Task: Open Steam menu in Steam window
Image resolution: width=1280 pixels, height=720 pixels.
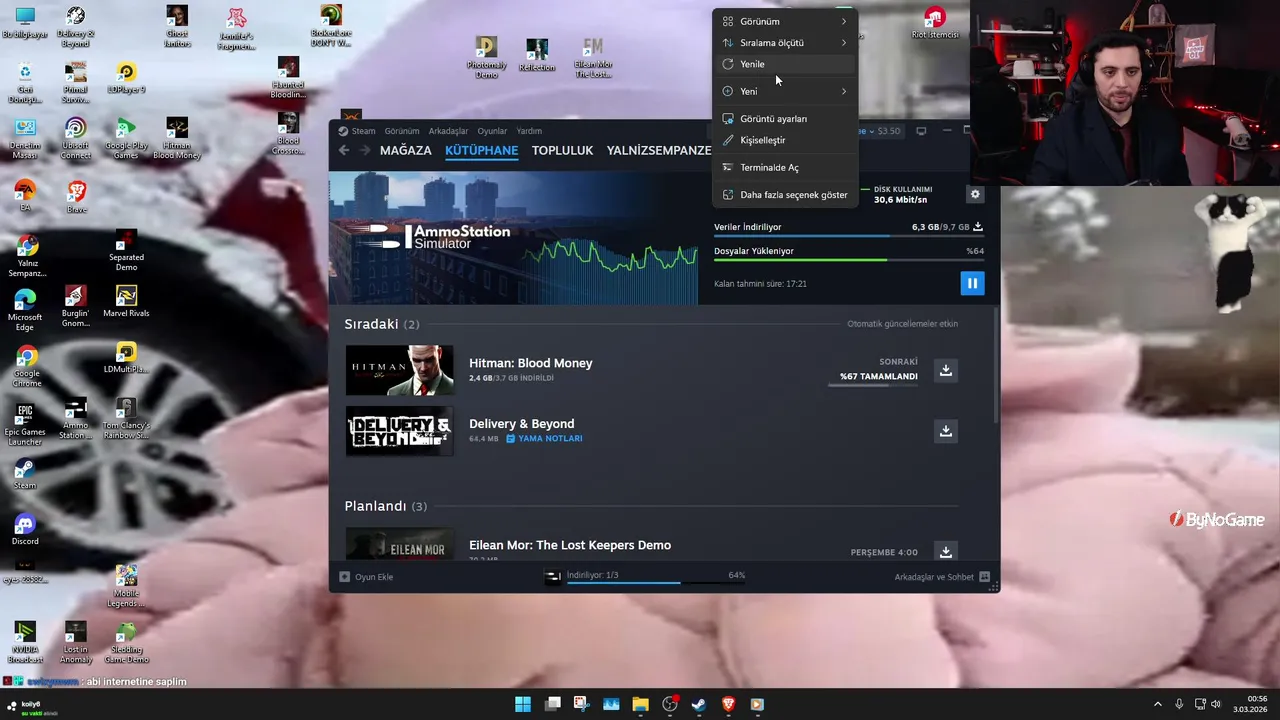Action: click(357, 131)
